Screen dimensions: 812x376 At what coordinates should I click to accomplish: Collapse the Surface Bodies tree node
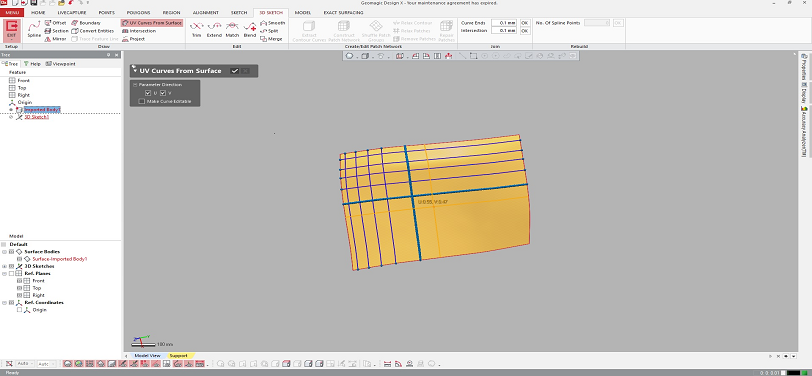pyautogui.click(x=4, y=252)
